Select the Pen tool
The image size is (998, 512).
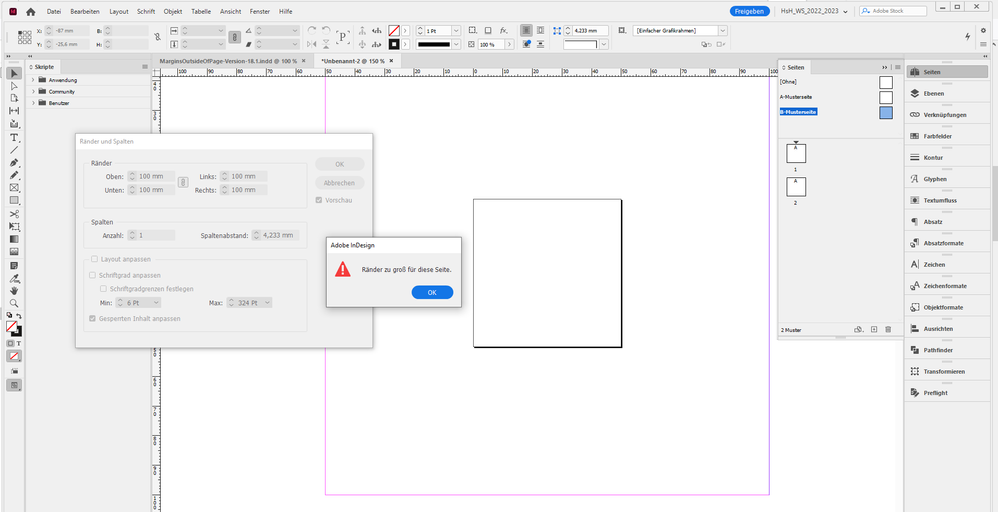14,163
